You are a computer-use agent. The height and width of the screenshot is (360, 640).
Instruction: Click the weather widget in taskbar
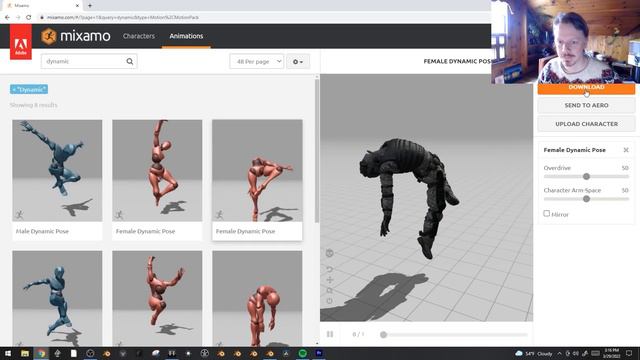[534, 353]
